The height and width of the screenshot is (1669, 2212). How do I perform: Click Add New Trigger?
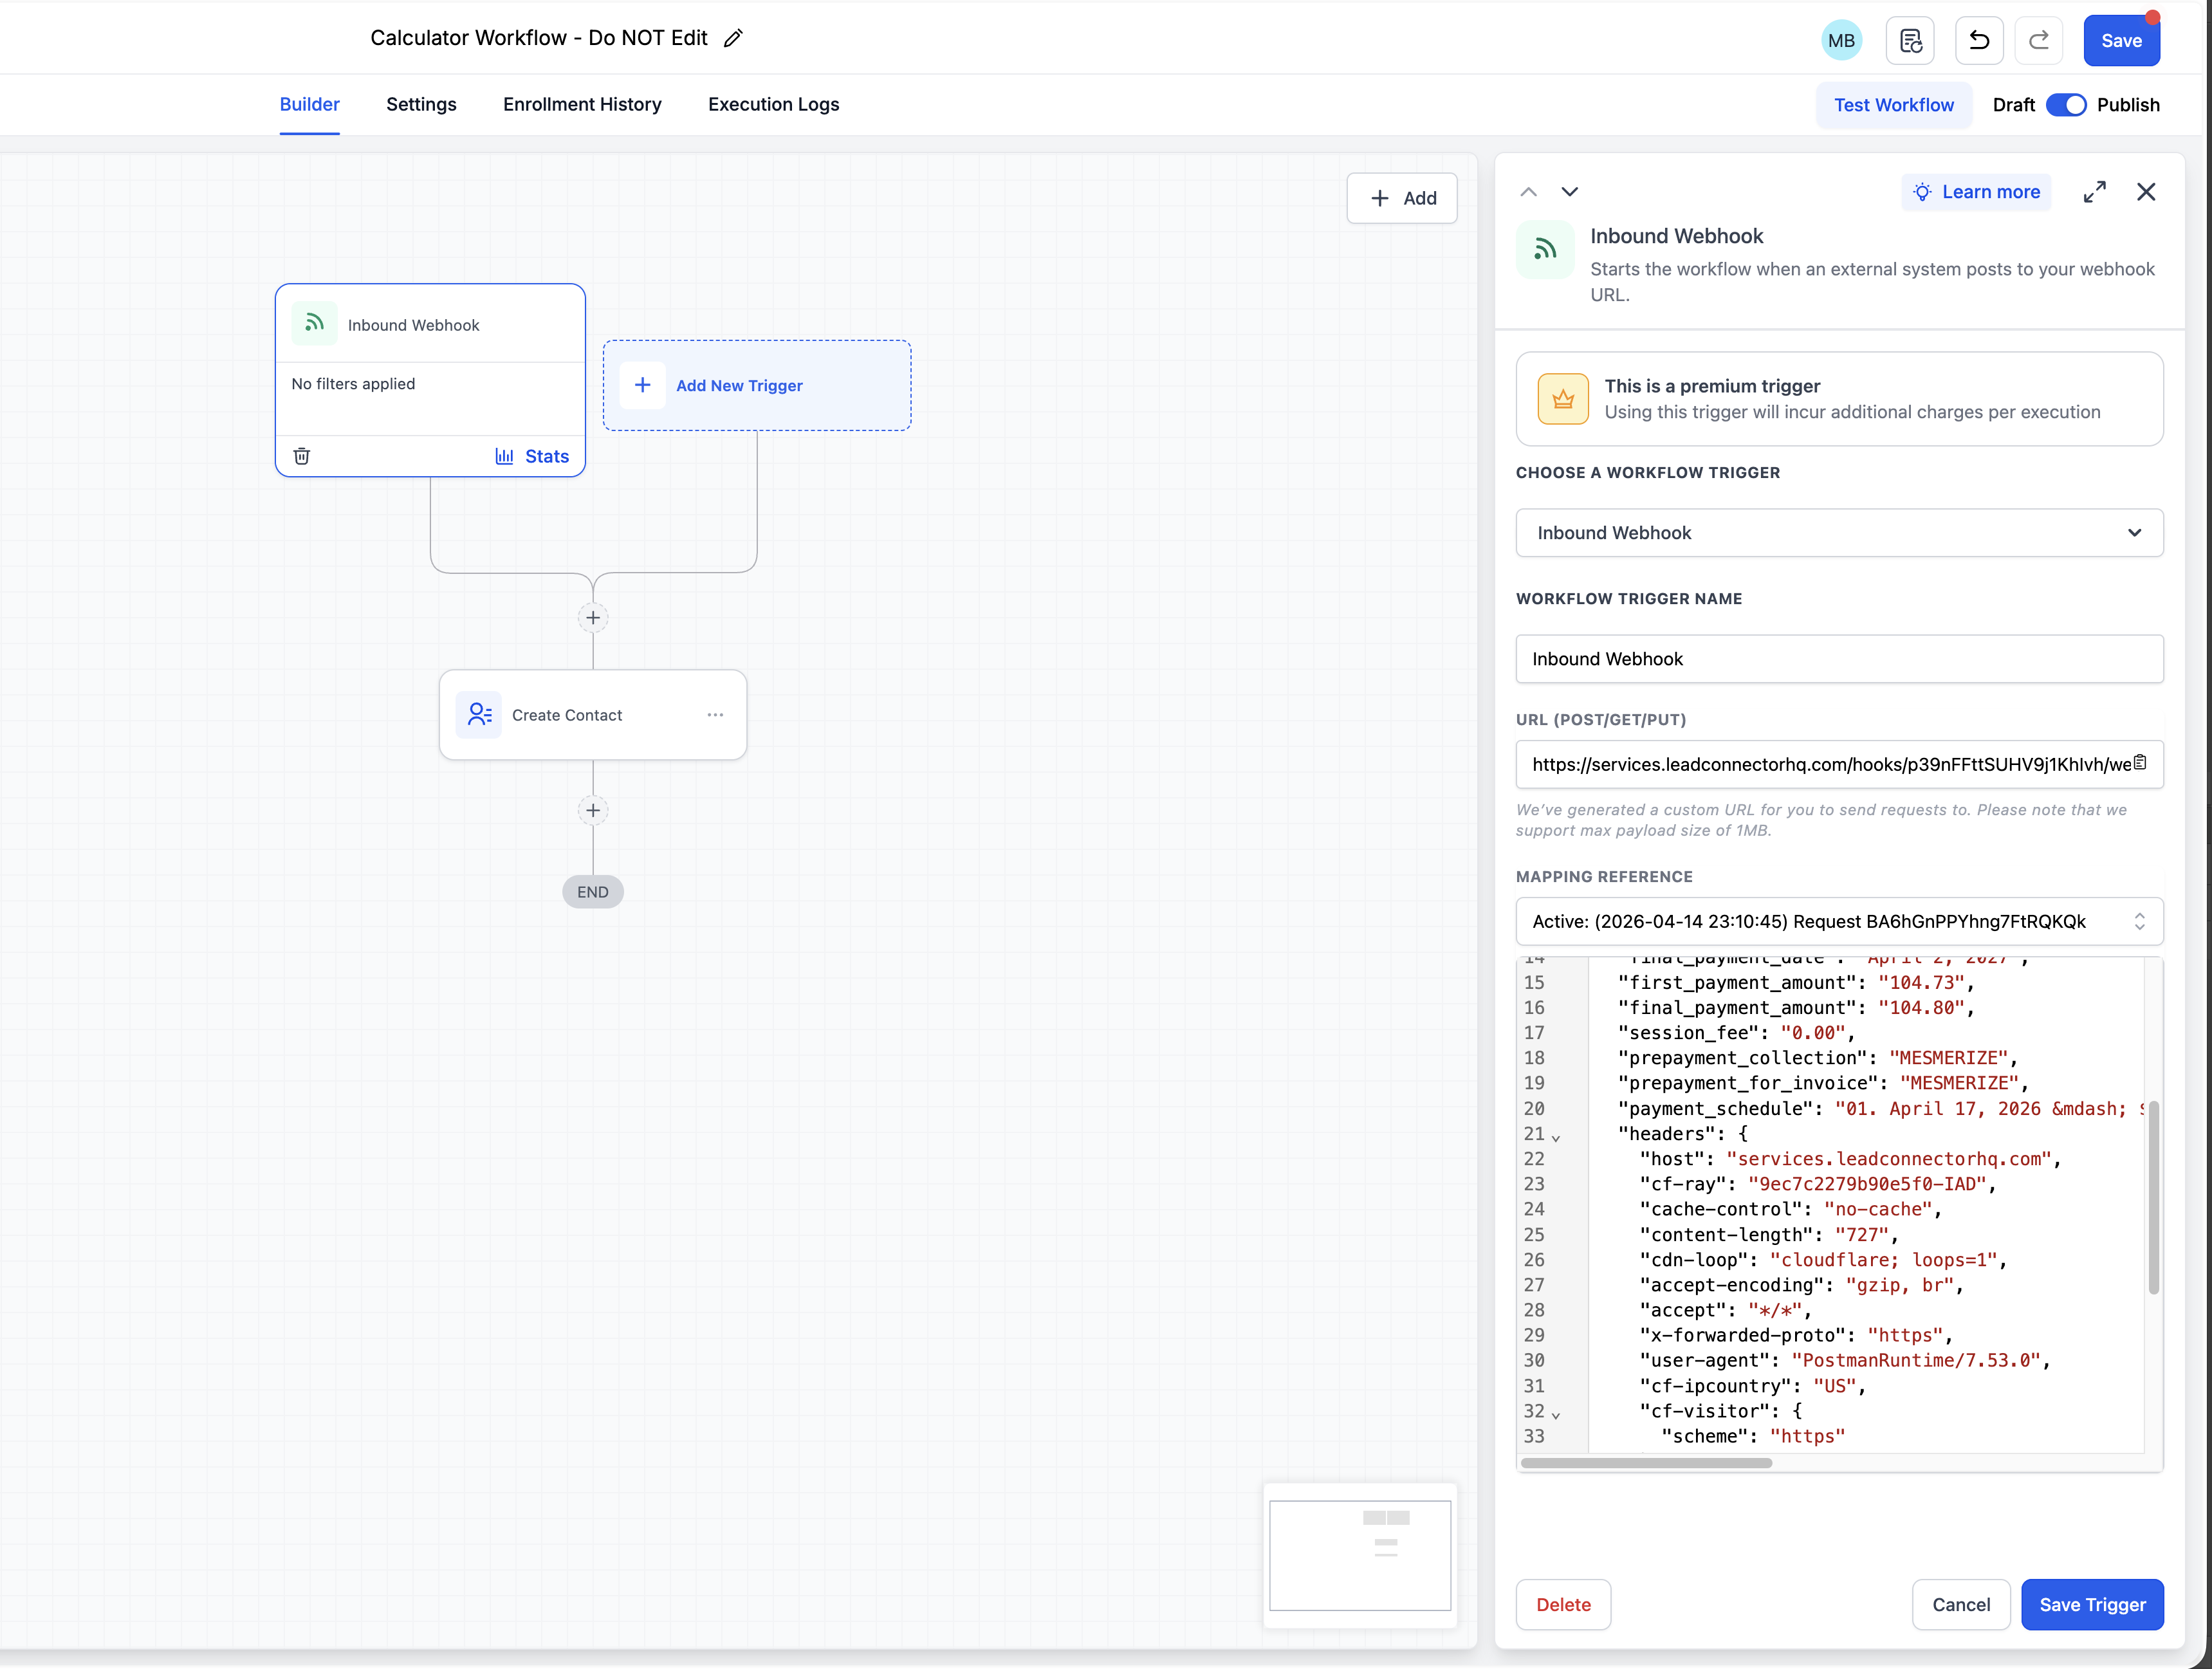tap(757, 385)
